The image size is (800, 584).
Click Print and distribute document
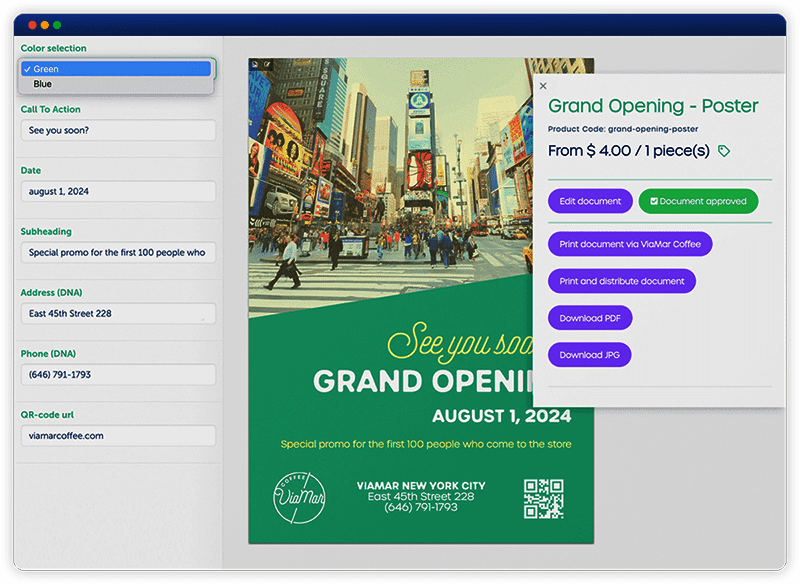tap(621, 281)
